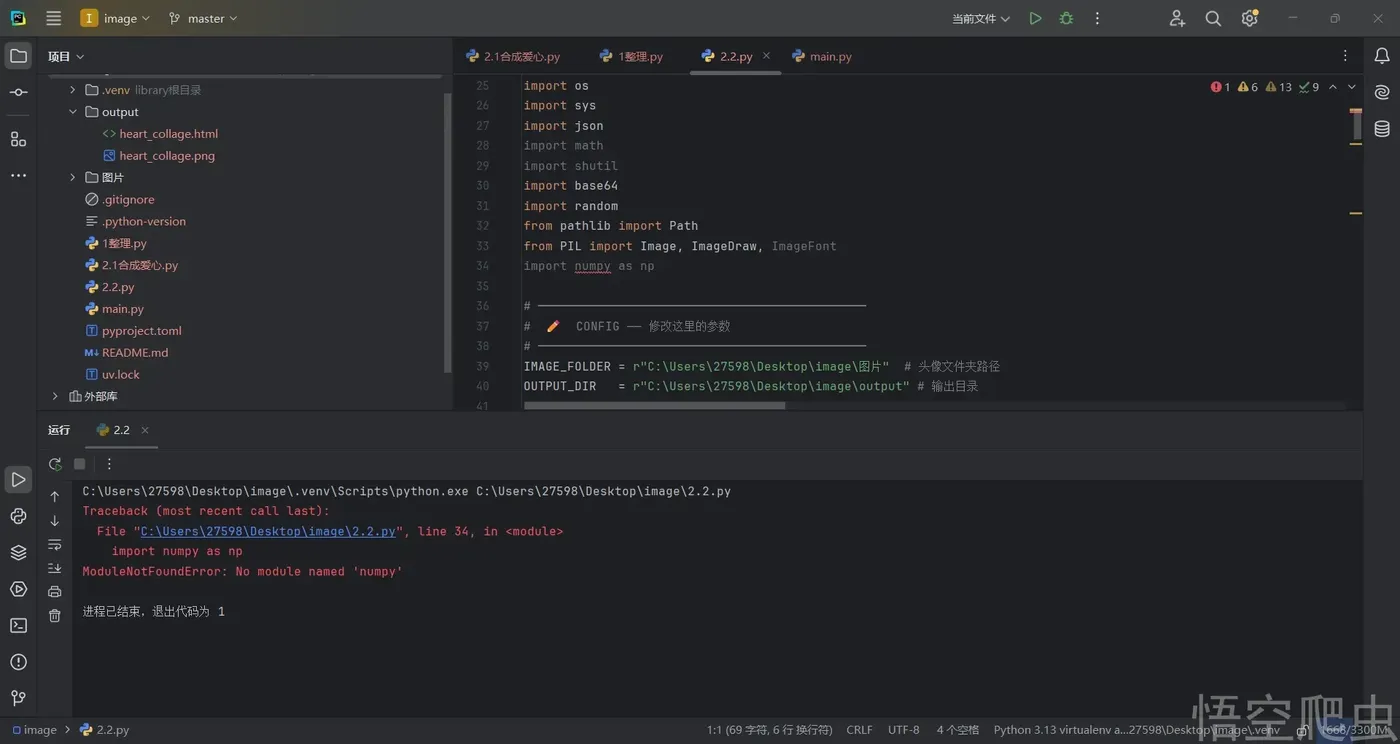Toggle soft-wrap in the Run console
Screen dimensions: 1400x744
55,545
